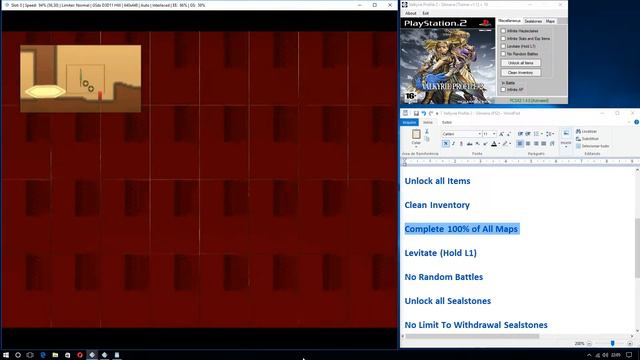This screenshot has width=640, height=360.
Task: Open the About menu in trainer
Action: click(411, 13)
